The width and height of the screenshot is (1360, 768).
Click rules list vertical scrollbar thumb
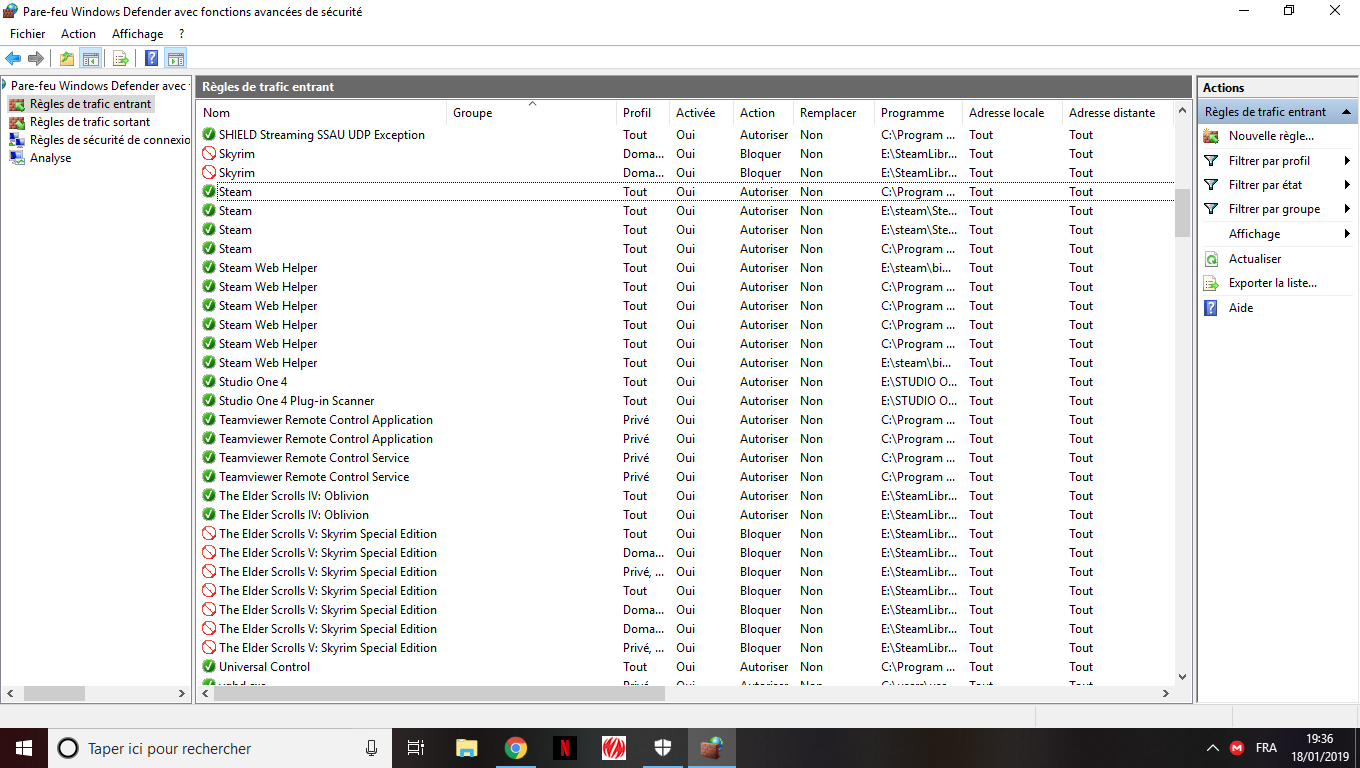point(1182,212)
